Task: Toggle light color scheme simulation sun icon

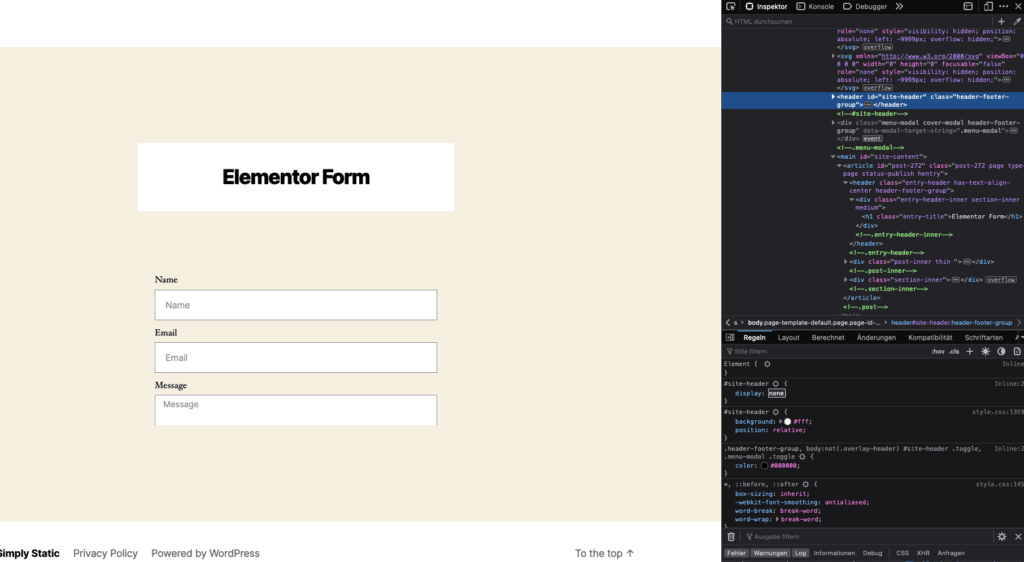Action: [985, 351]
